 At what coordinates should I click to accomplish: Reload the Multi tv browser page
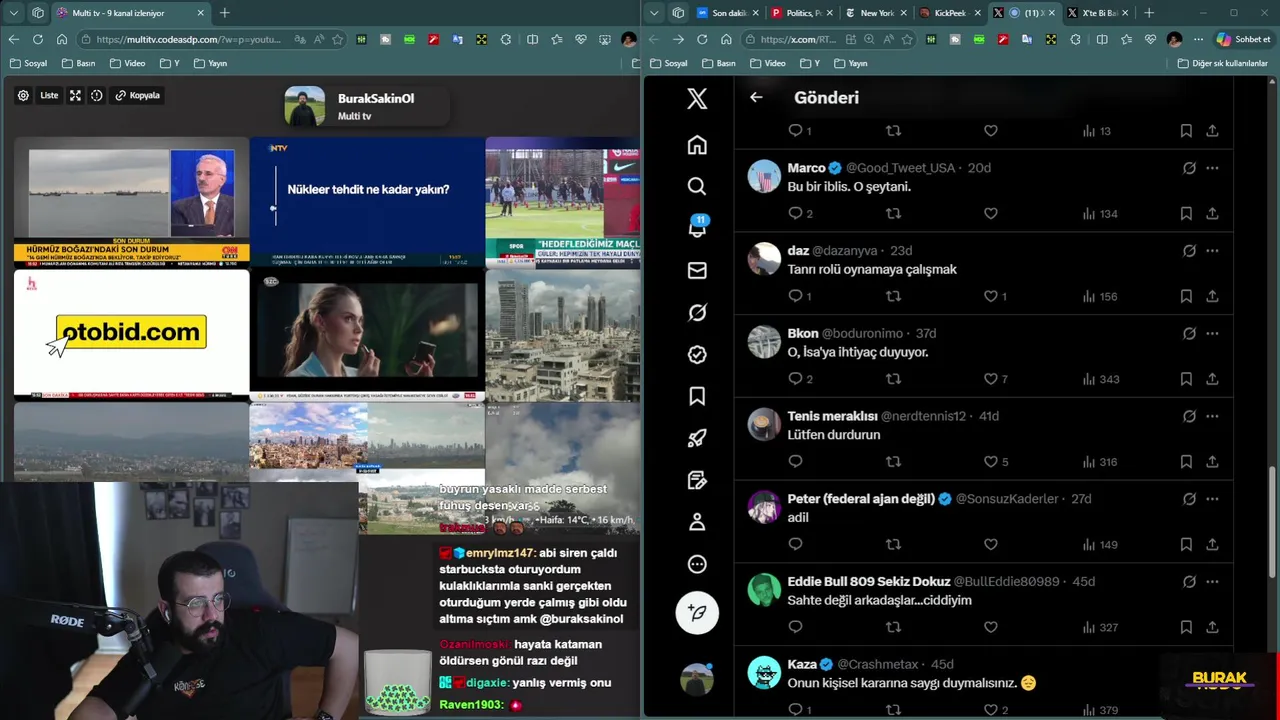point(38,39)
